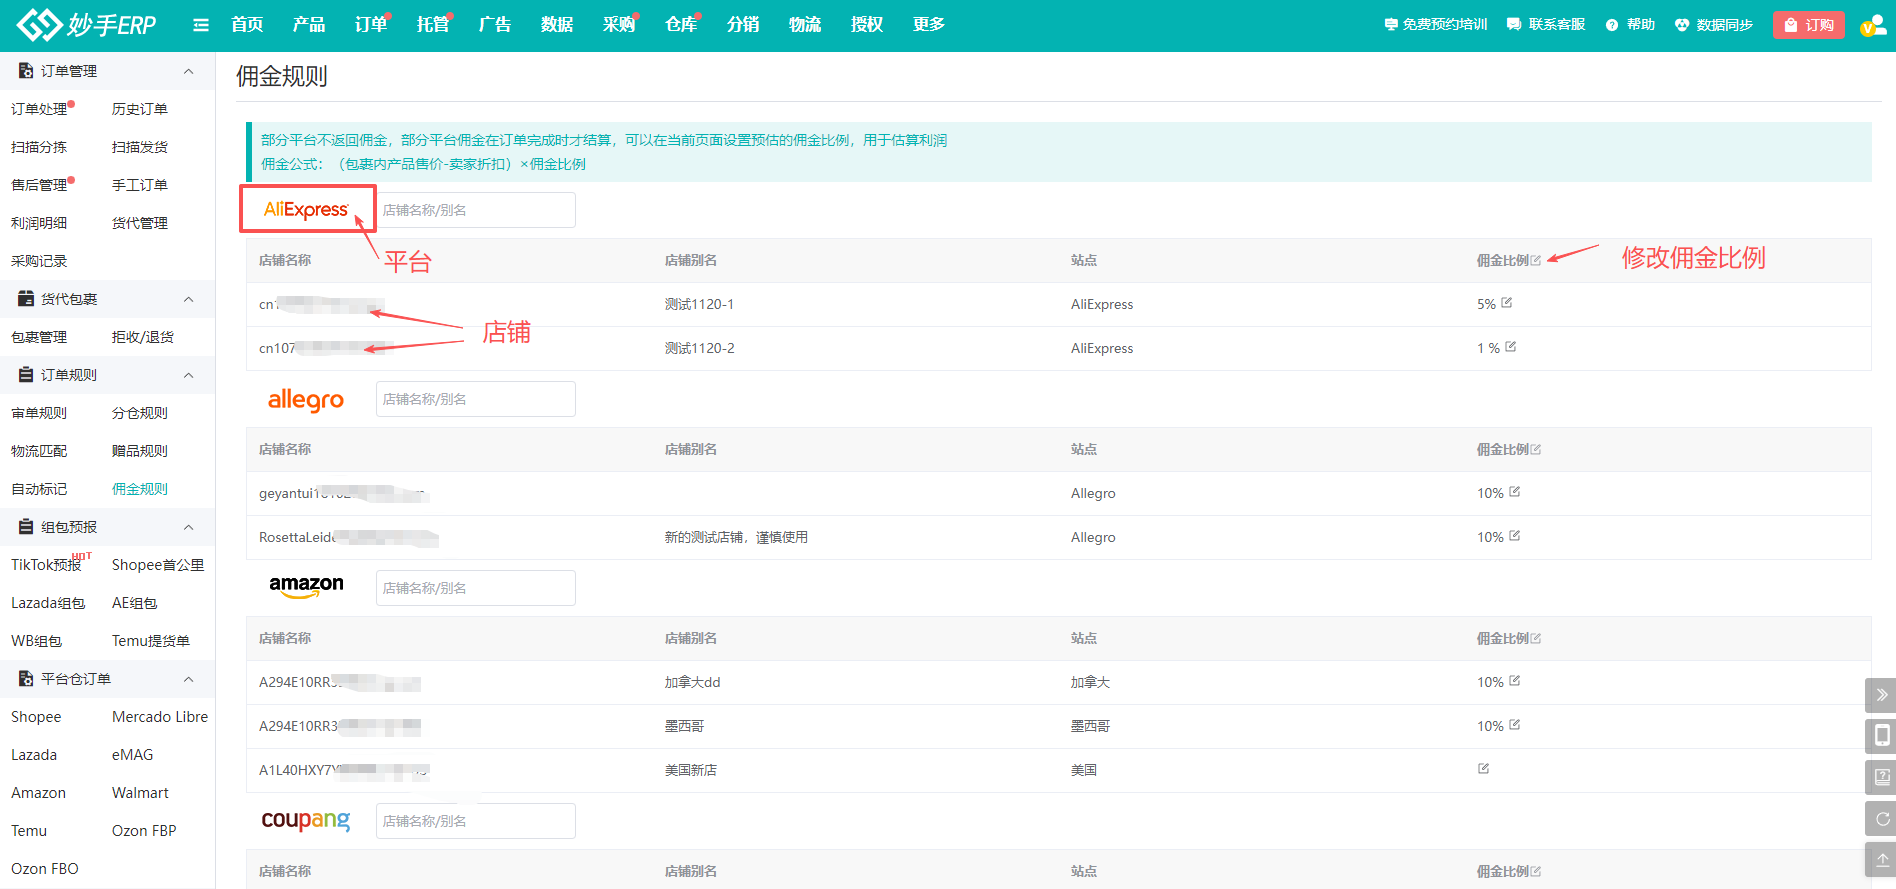1896x889 pixels.
Task: Click the refresh floating sidebar icon
Action: tap(1881, 819)
